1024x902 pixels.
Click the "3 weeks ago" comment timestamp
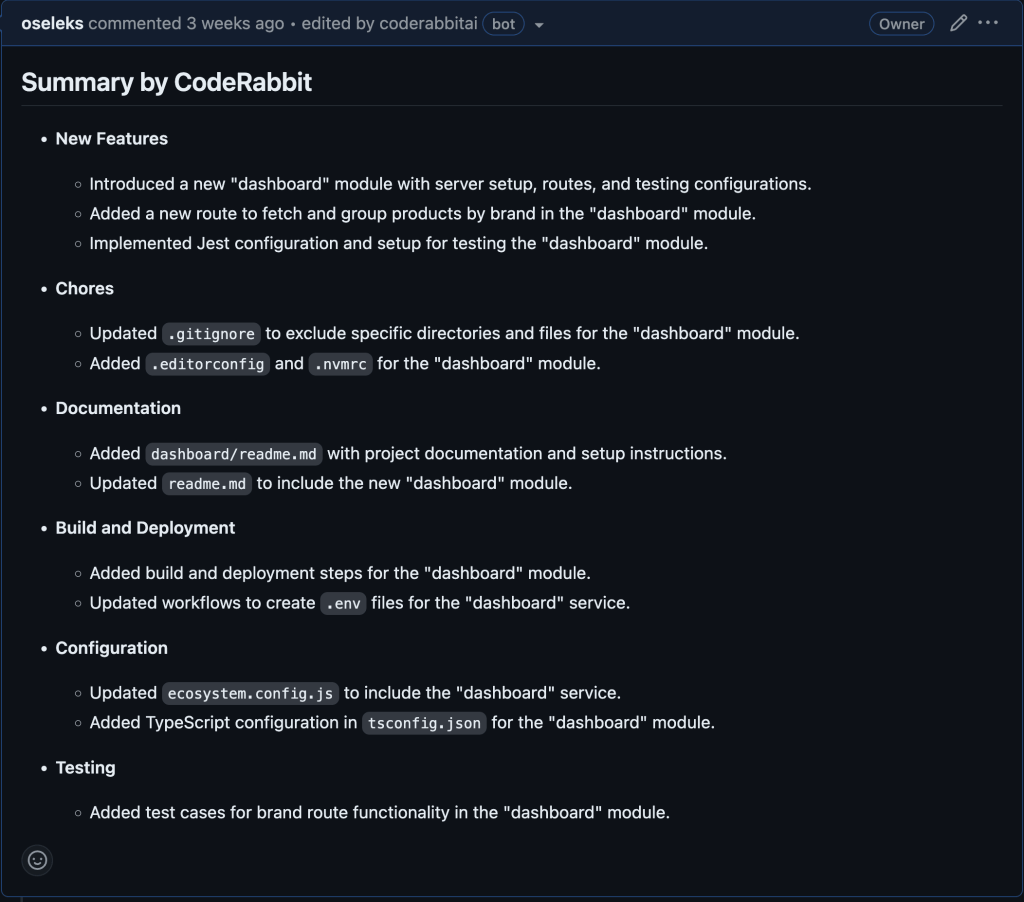pos(235,24)
